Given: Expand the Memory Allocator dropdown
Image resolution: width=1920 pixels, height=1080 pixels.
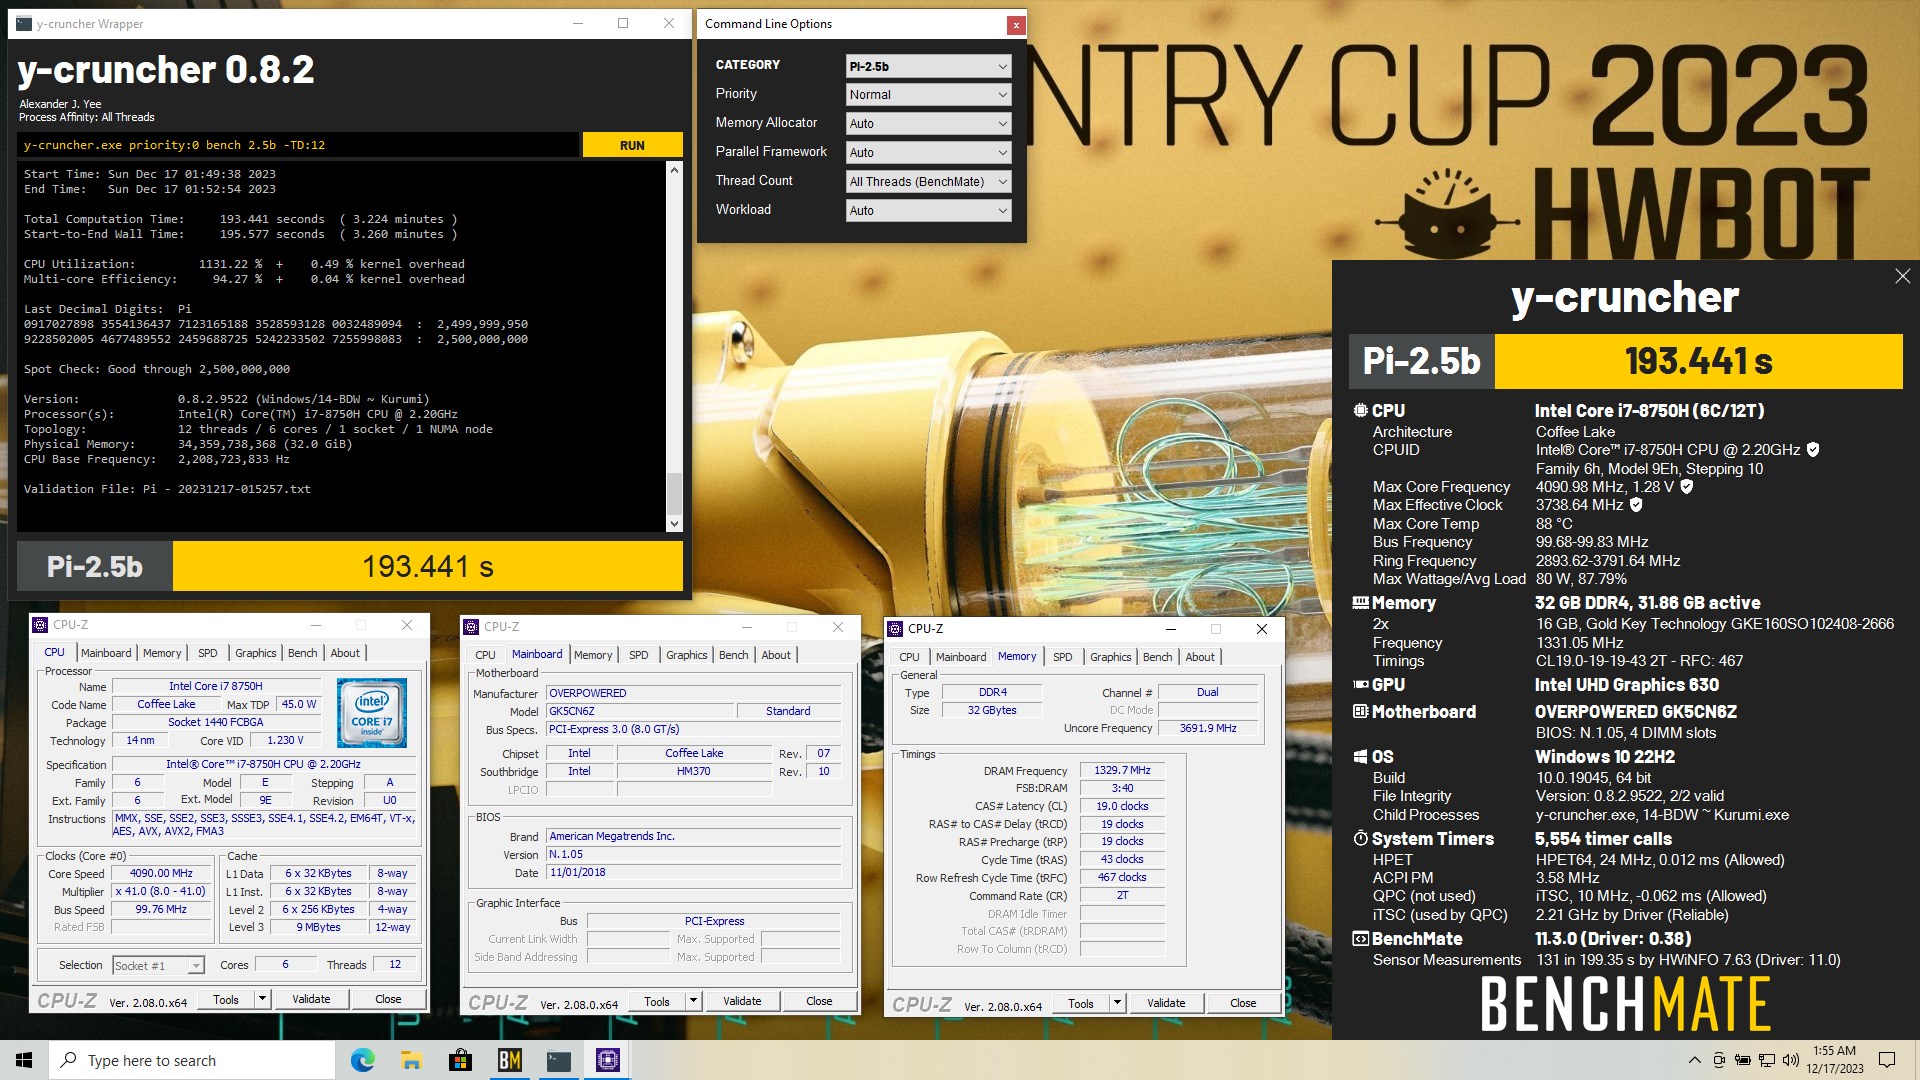Looking at the screenshot, I should [928, 123].
